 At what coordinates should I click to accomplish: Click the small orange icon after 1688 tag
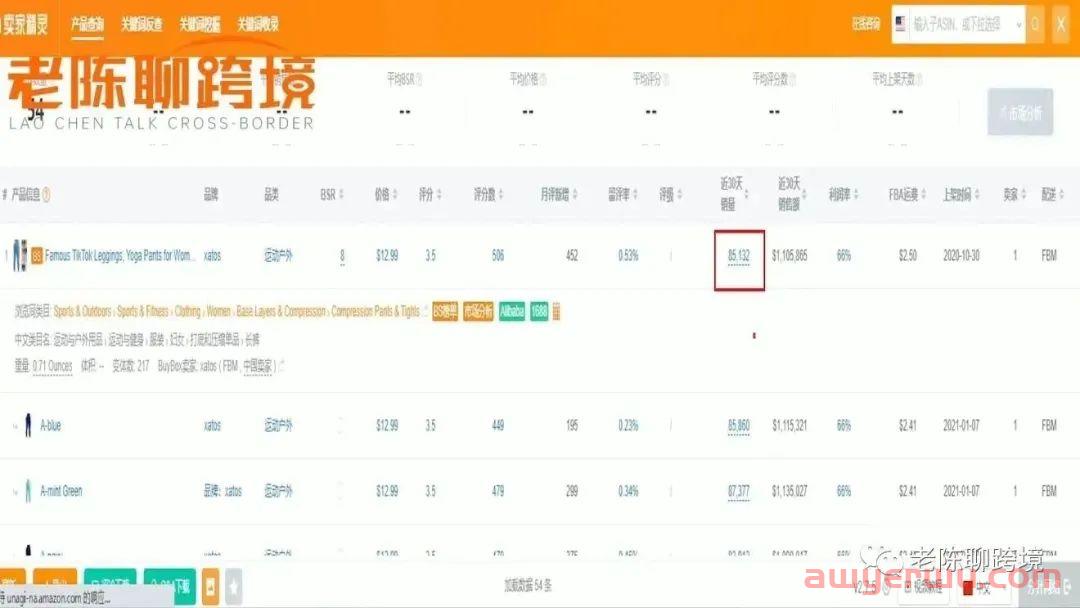556,312
